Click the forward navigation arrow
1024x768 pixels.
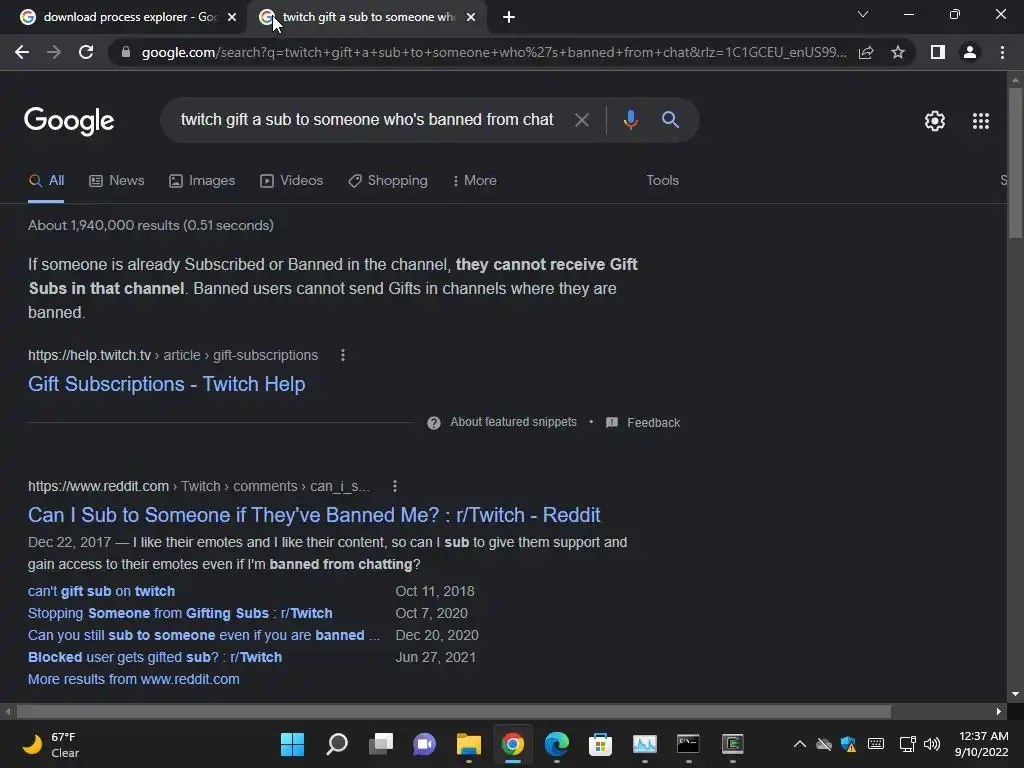[x=54, y=52]
